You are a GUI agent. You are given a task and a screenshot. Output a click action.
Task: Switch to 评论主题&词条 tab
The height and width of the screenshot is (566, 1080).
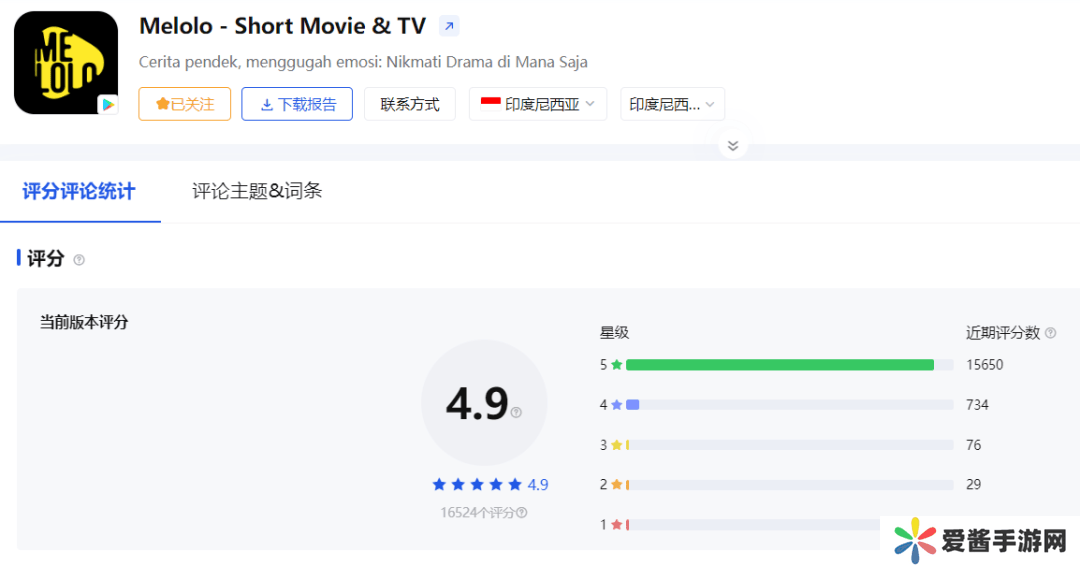(x=257, y=191)
